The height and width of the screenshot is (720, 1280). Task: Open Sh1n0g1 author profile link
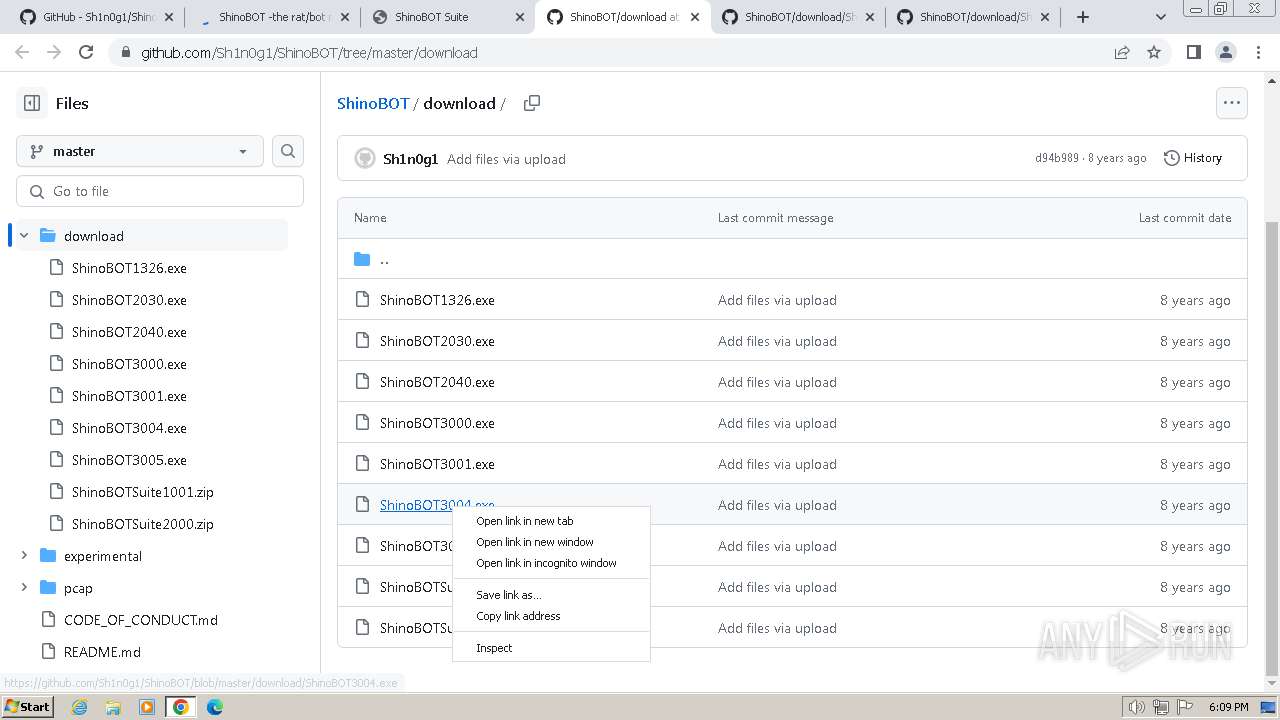point(410,159)
